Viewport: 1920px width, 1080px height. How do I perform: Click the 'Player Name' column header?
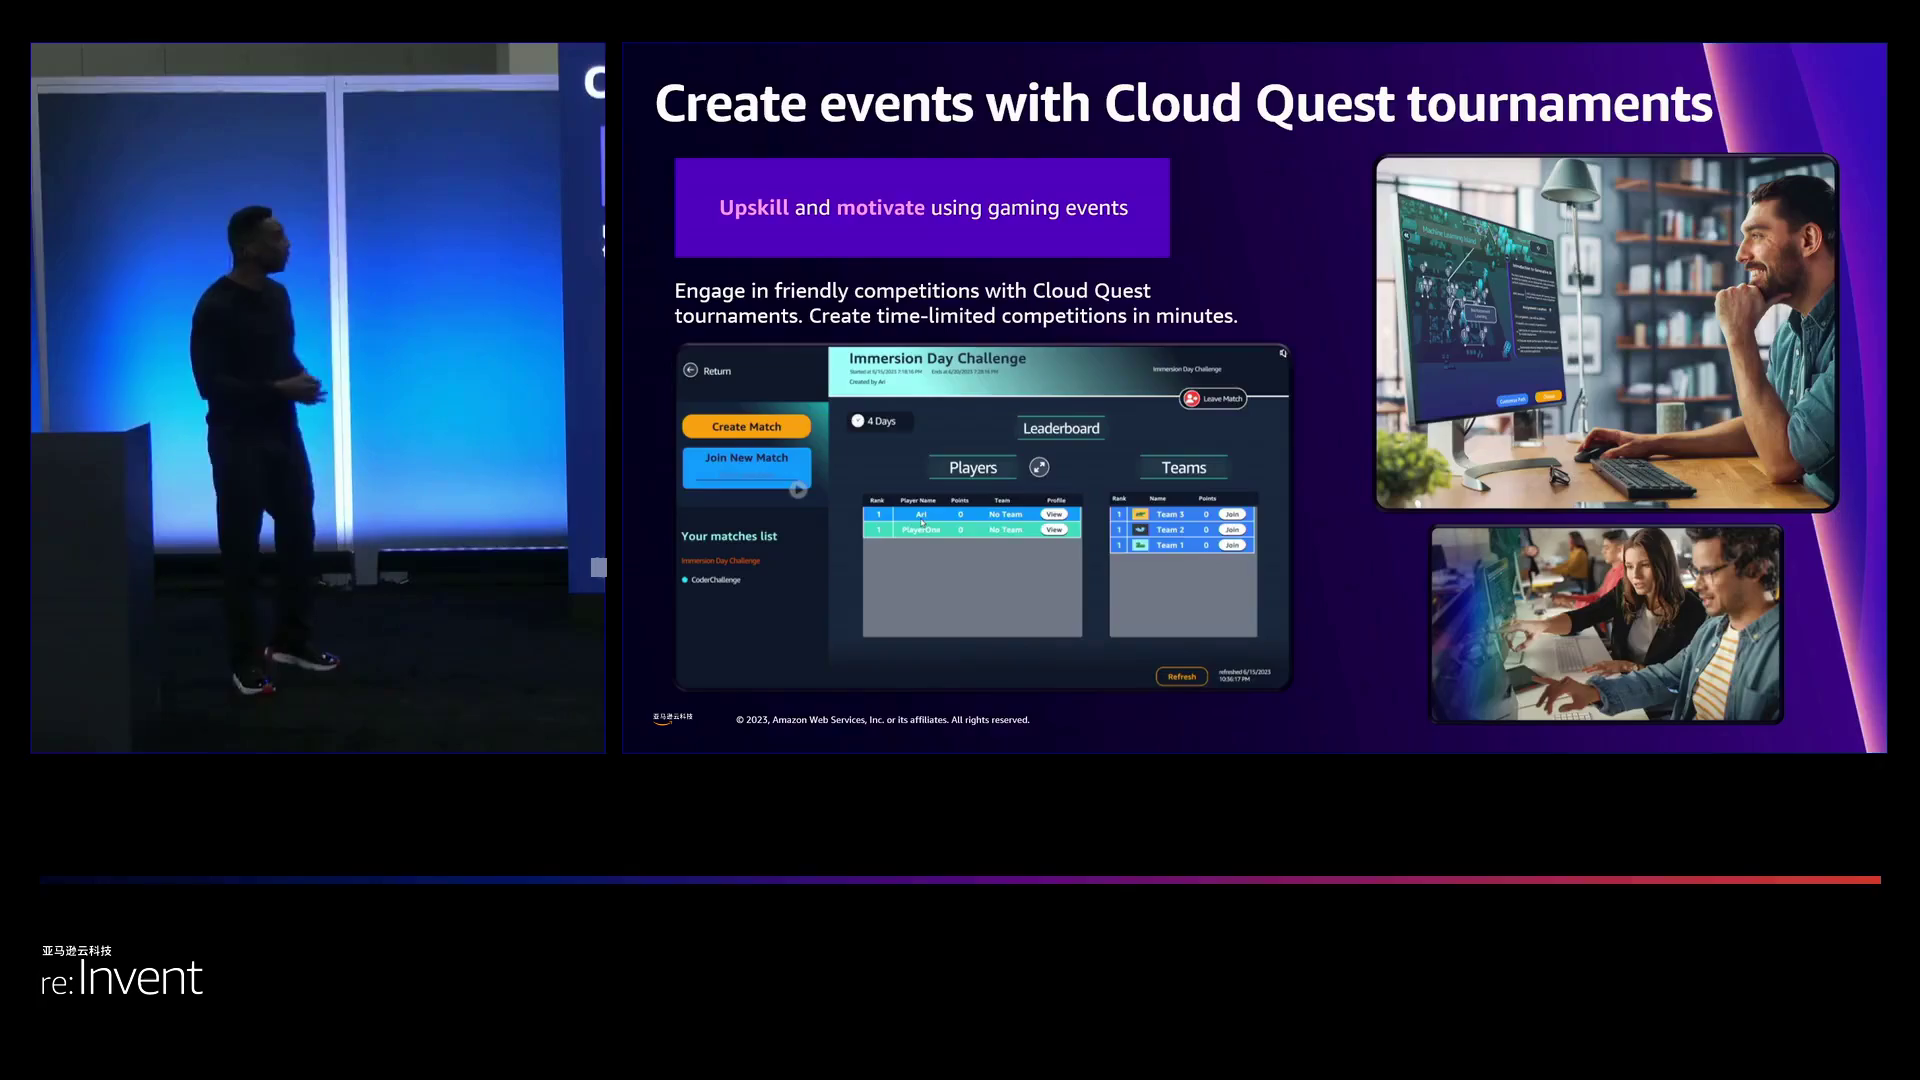tap(918, 500)
